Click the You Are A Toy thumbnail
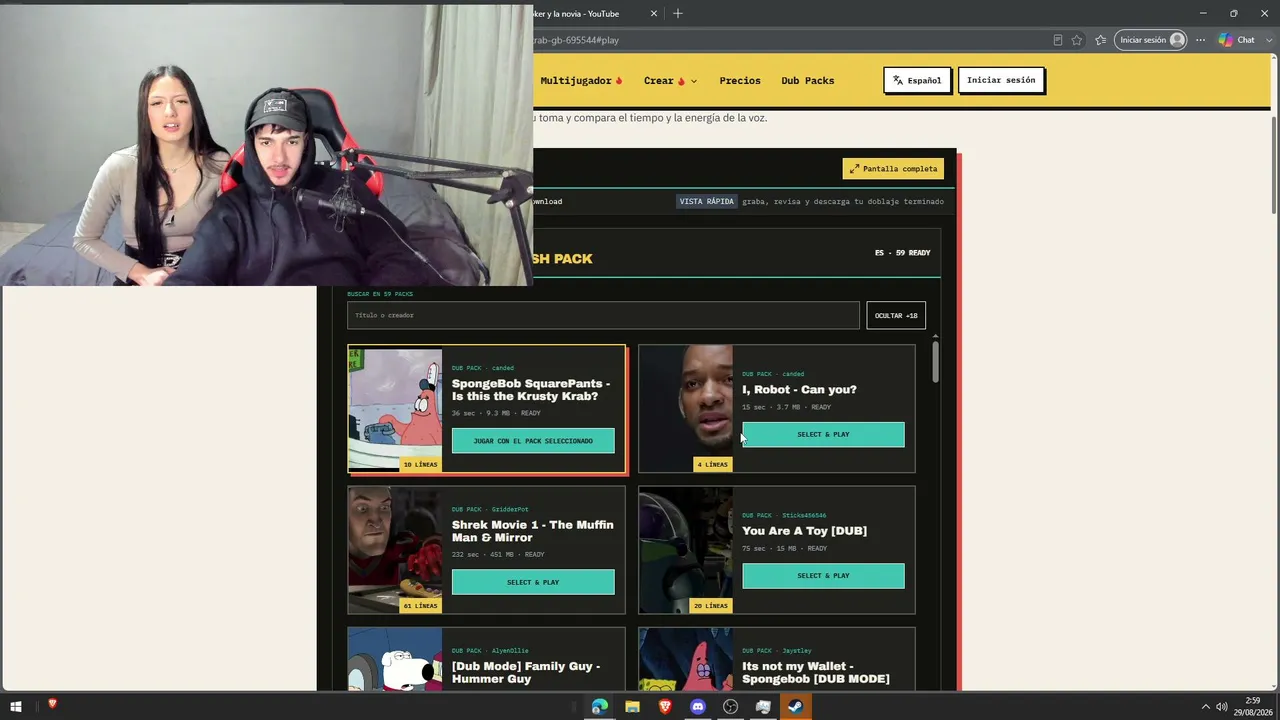Image resolution: width=1280 pixels, height=720 pixels. point(686,550)
